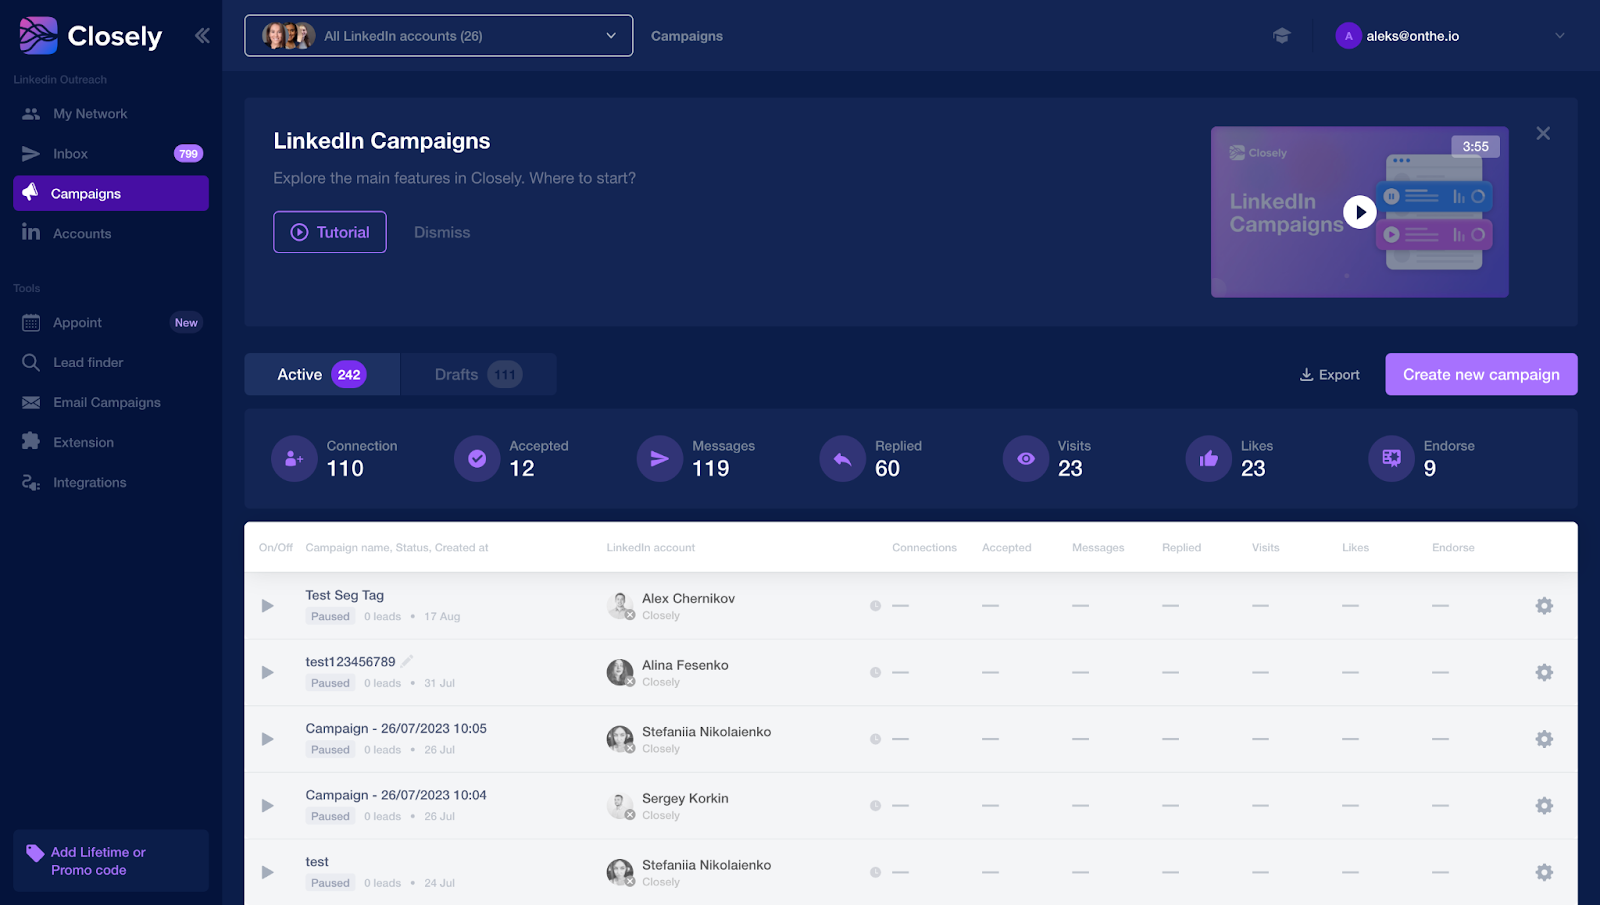Image resolution: width=1600 pixels, height=905 pixels.
Task: Start the test123456789 campaign
Action: [x=267, y=673]
